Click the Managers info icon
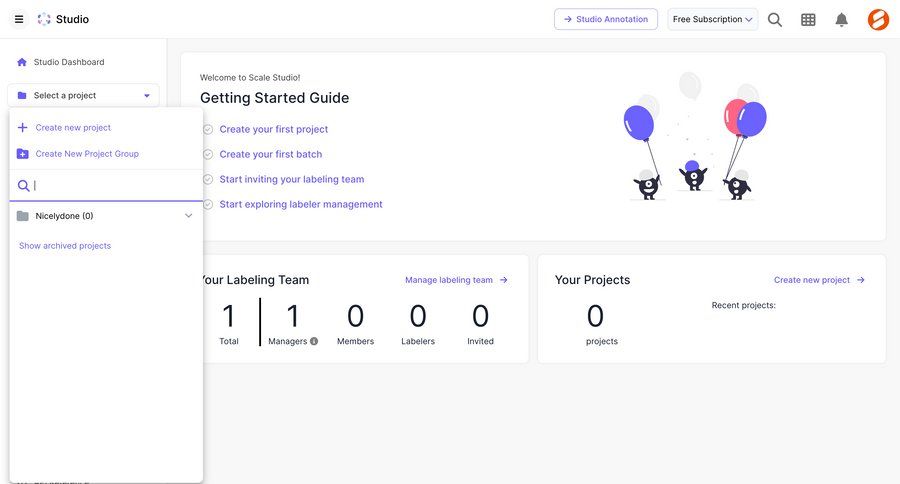900x484 pixels. coord(314,341)
